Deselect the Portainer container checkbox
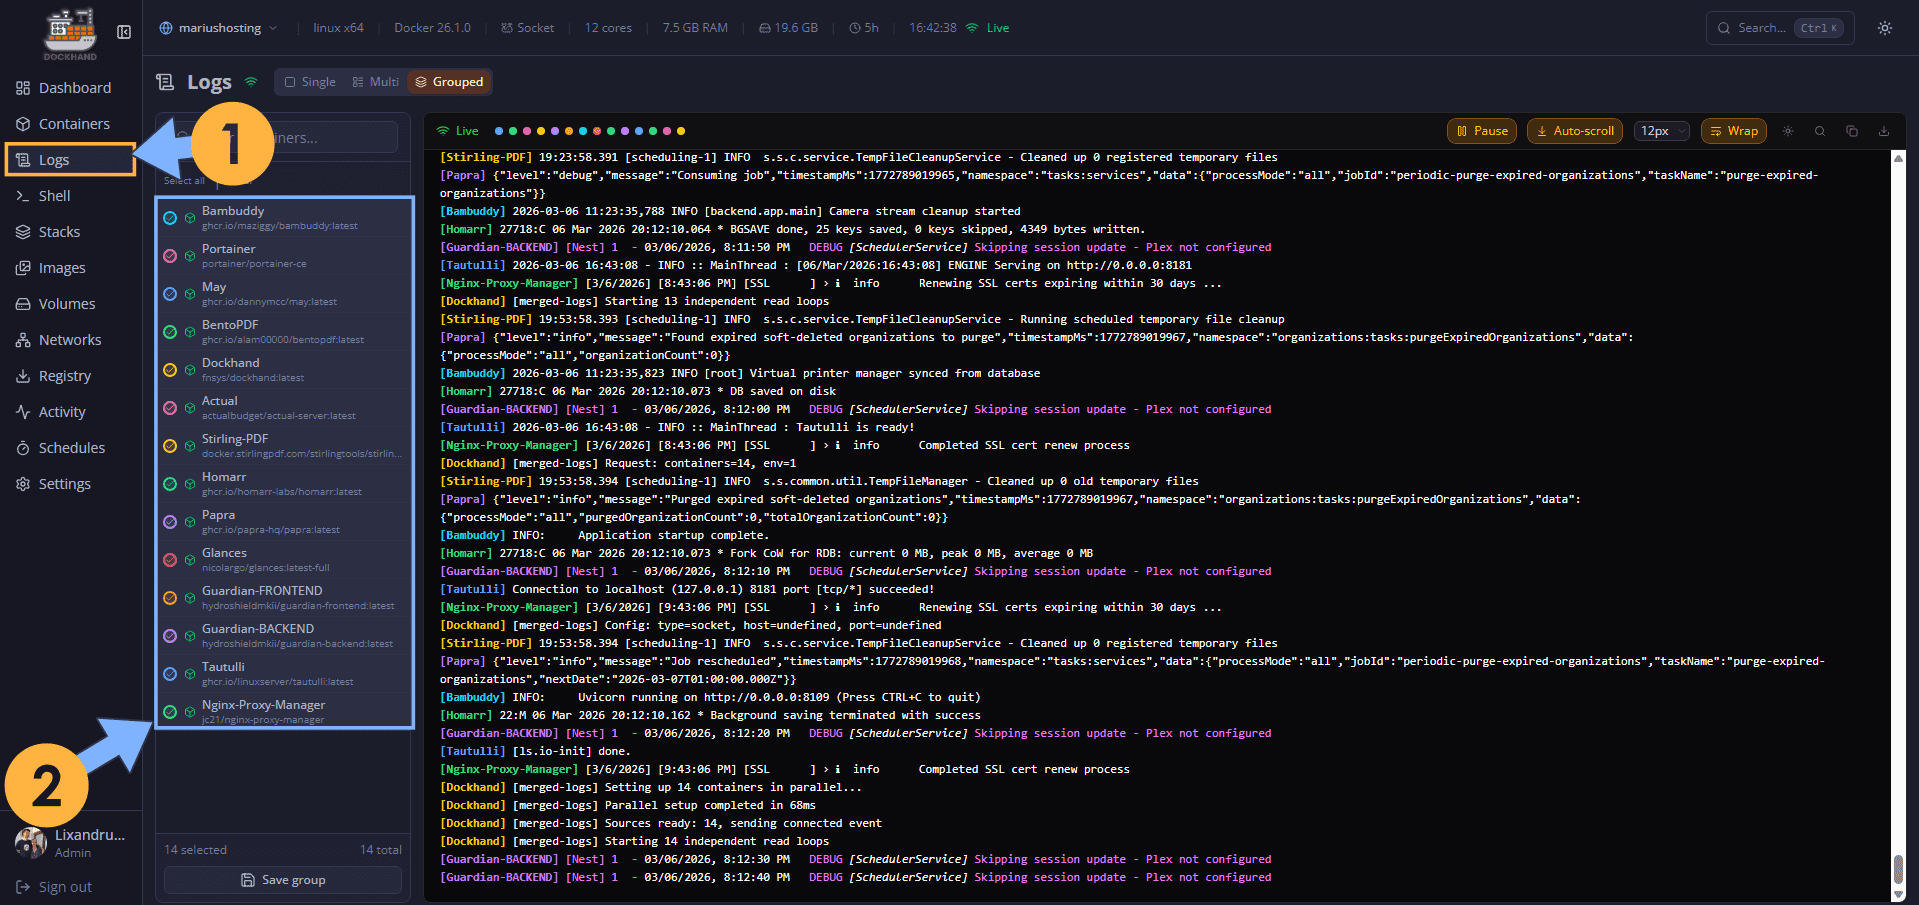1919x905 pixels. coord(170,255)
